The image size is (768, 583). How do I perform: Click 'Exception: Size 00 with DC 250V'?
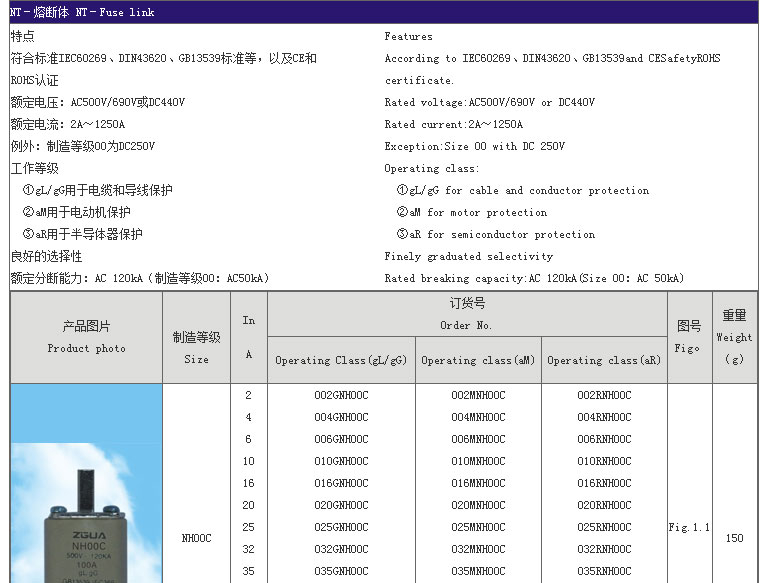(x=475, y=146)
